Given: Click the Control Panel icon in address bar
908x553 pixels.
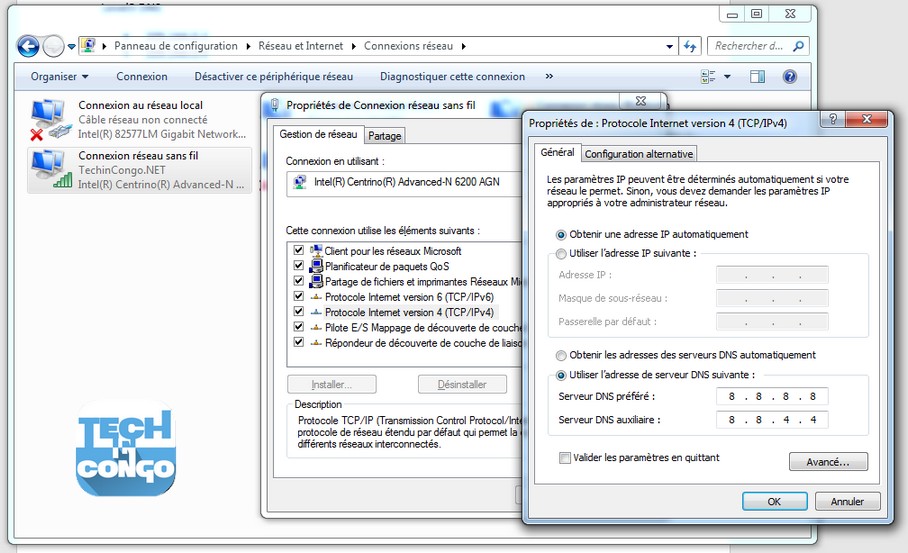Looking at the screenshot, I should pyautogui.click(x=88, y=45).
